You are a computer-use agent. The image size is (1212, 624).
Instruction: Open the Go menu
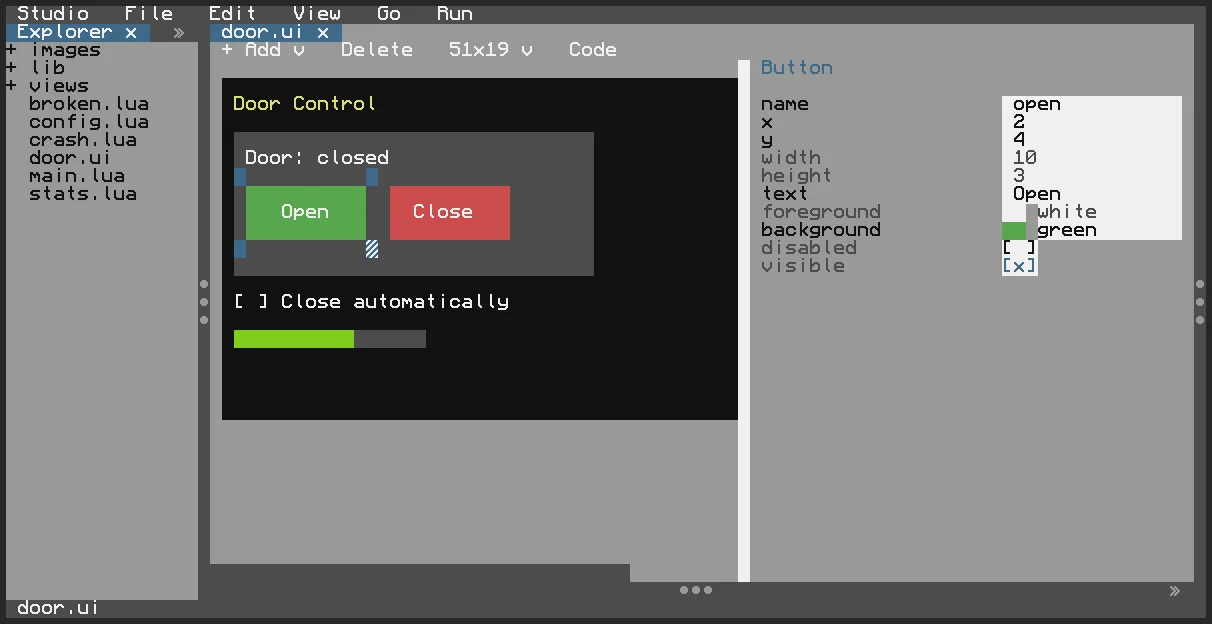tap(389, 14)
